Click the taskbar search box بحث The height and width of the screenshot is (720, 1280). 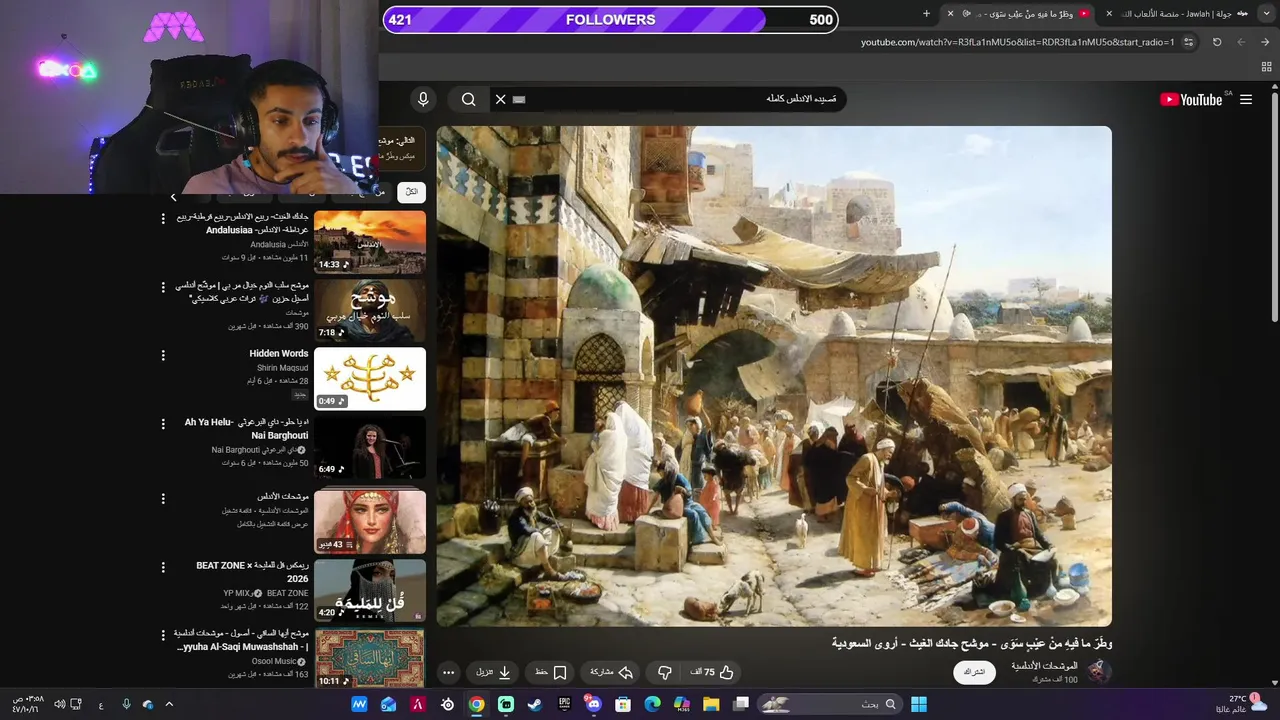[x=830, y=704]
